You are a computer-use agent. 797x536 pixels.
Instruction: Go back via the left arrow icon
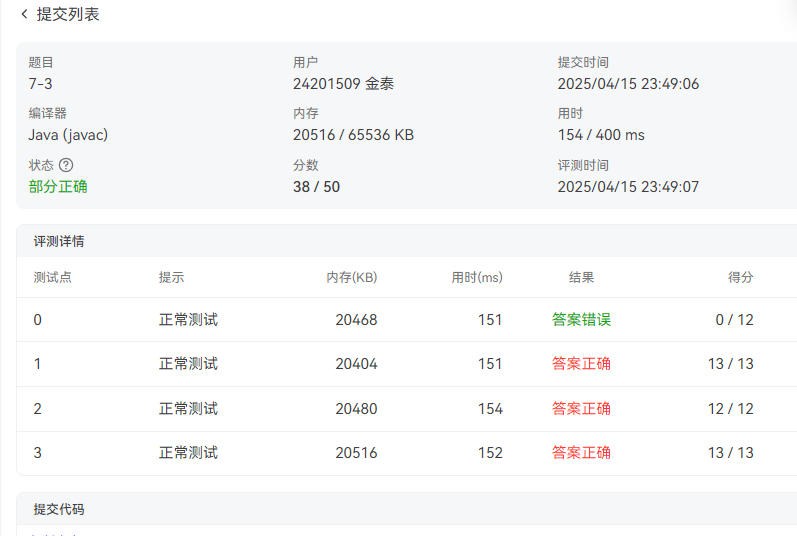(24, 14)
